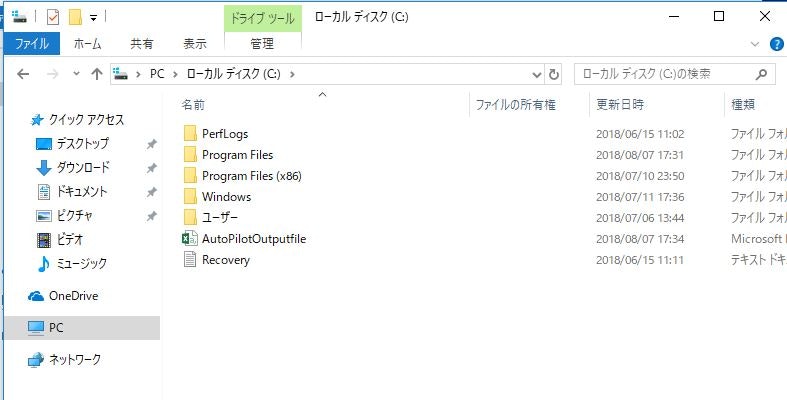Select PC in the address breadcrumb
The width and height of the screenshot is (787, 400).
pos(157,74)
